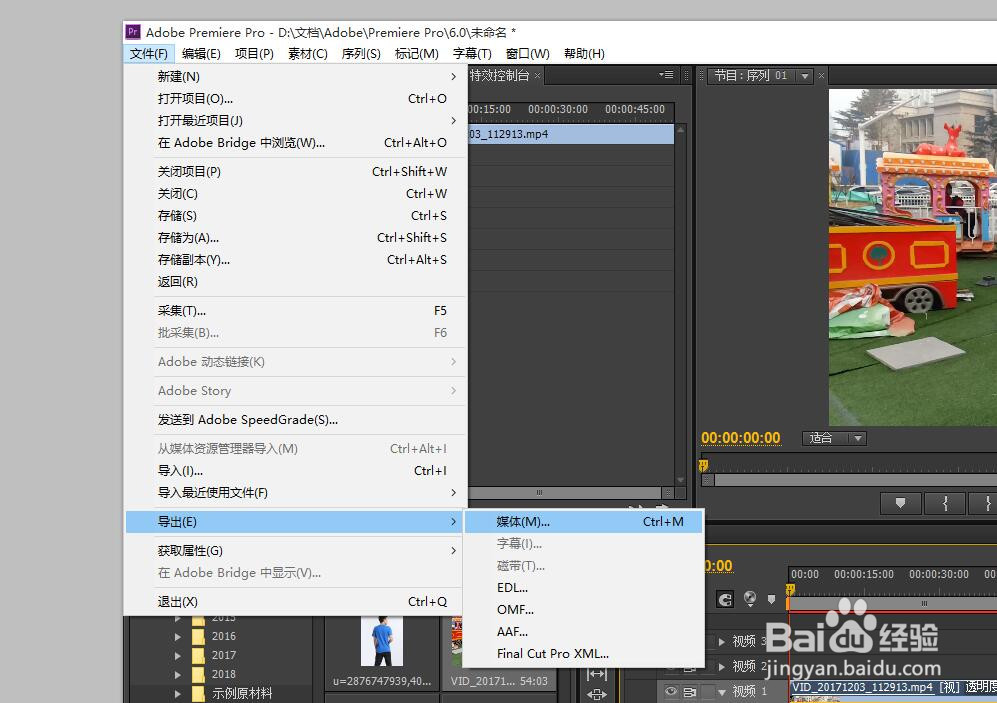Screen dimensions: 997x703
Task: Select 发送到 Adobe SpeedGrade(S)... item
Action: click(295, 420)
